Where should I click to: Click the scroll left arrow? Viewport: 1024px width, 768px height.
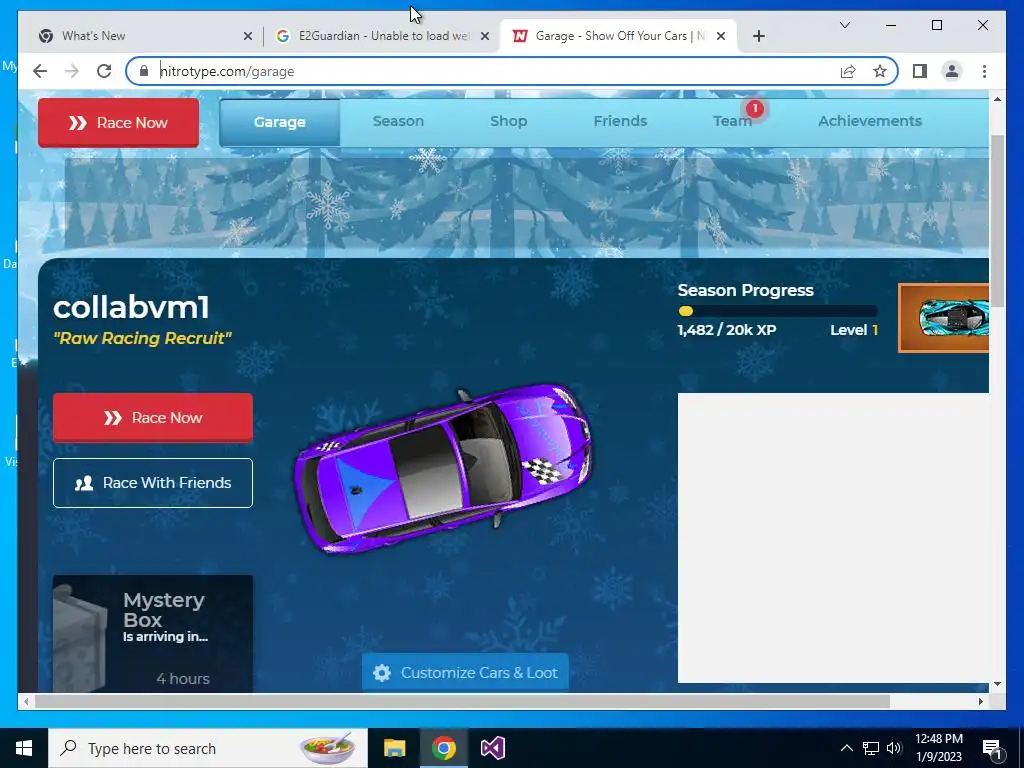[x=25, y=701]
